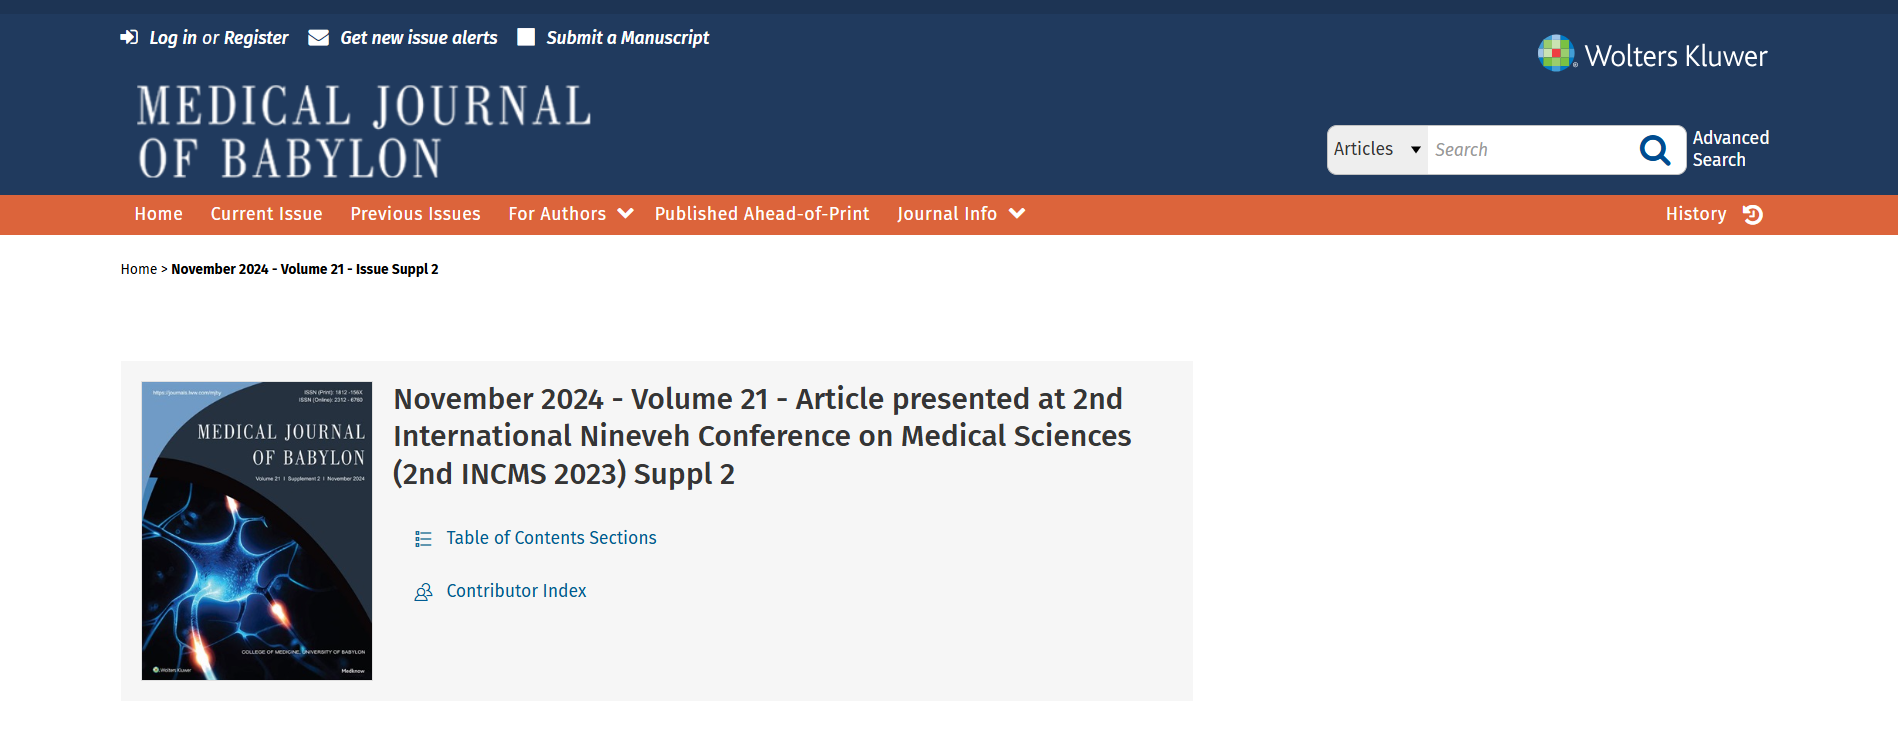Open Advanced Search link
This screenshot has width=1898, height=736.
(1731, 149)
